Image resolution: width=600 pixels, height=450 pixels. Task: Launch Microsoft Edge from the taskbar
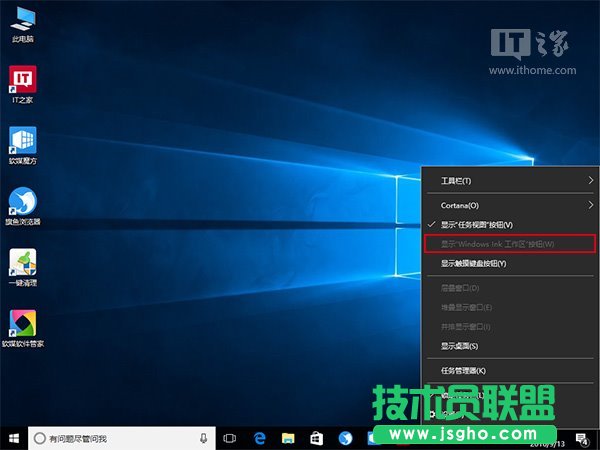click(259, 438)
